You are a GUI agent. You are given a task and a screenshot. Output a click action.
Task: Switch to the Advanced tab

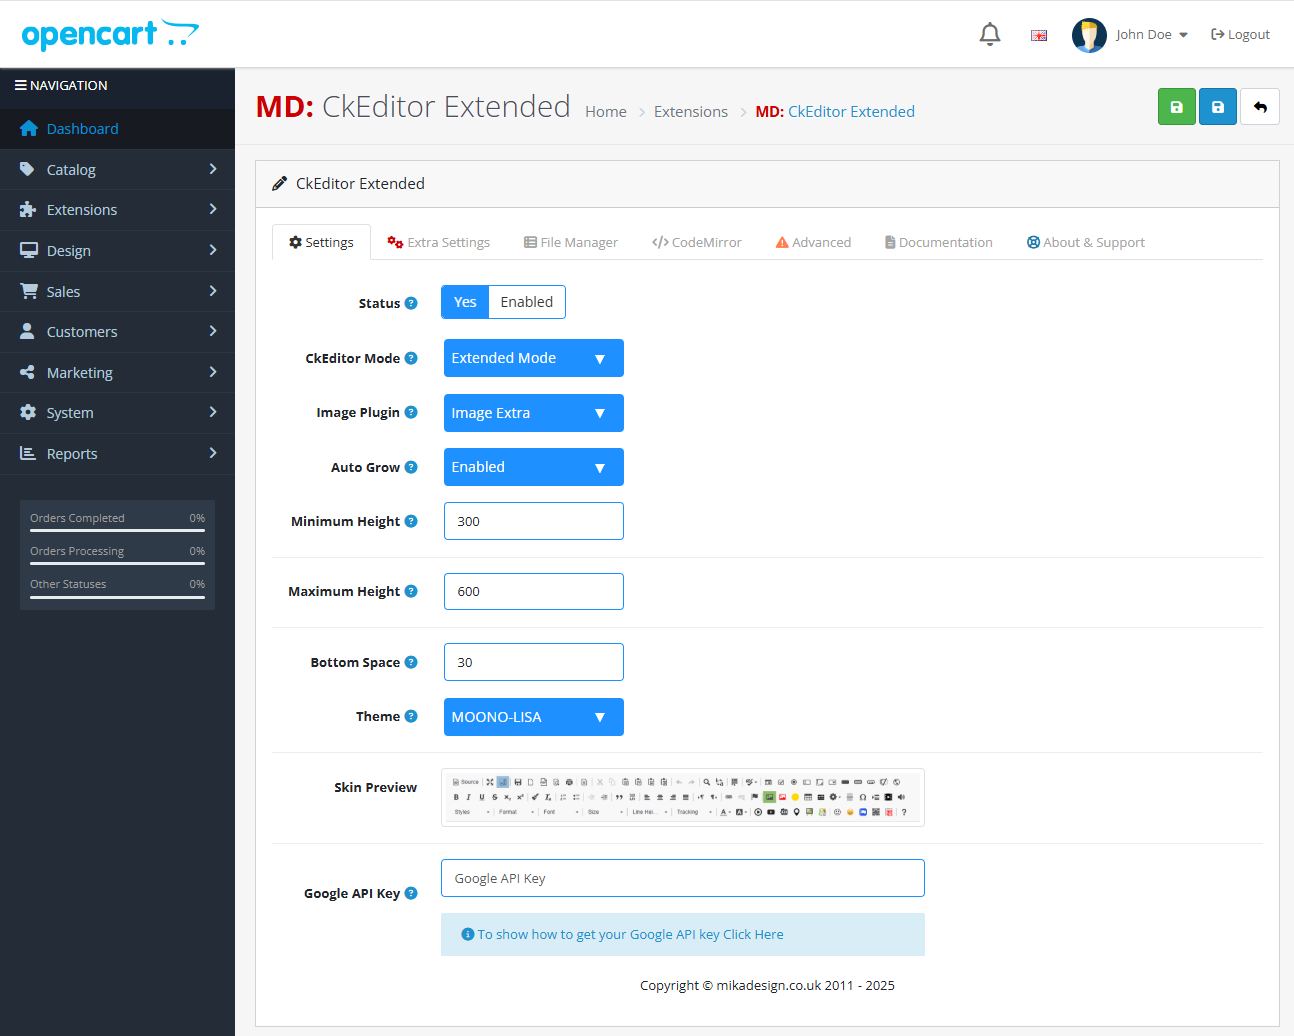click(x=813, y=242)
